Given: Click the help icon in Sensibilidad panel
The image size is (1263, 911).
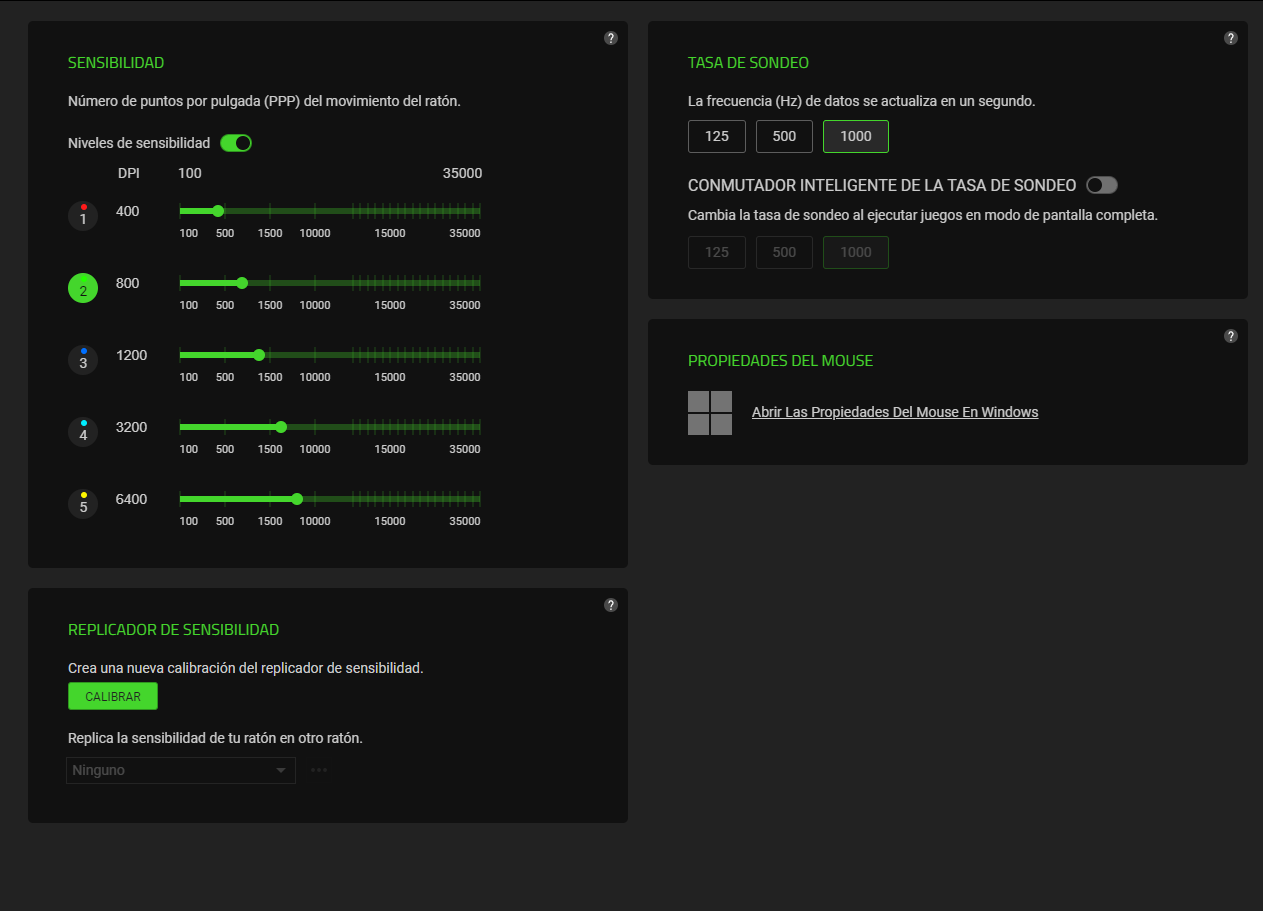Looking at the screenshot, I should (611, 38).
